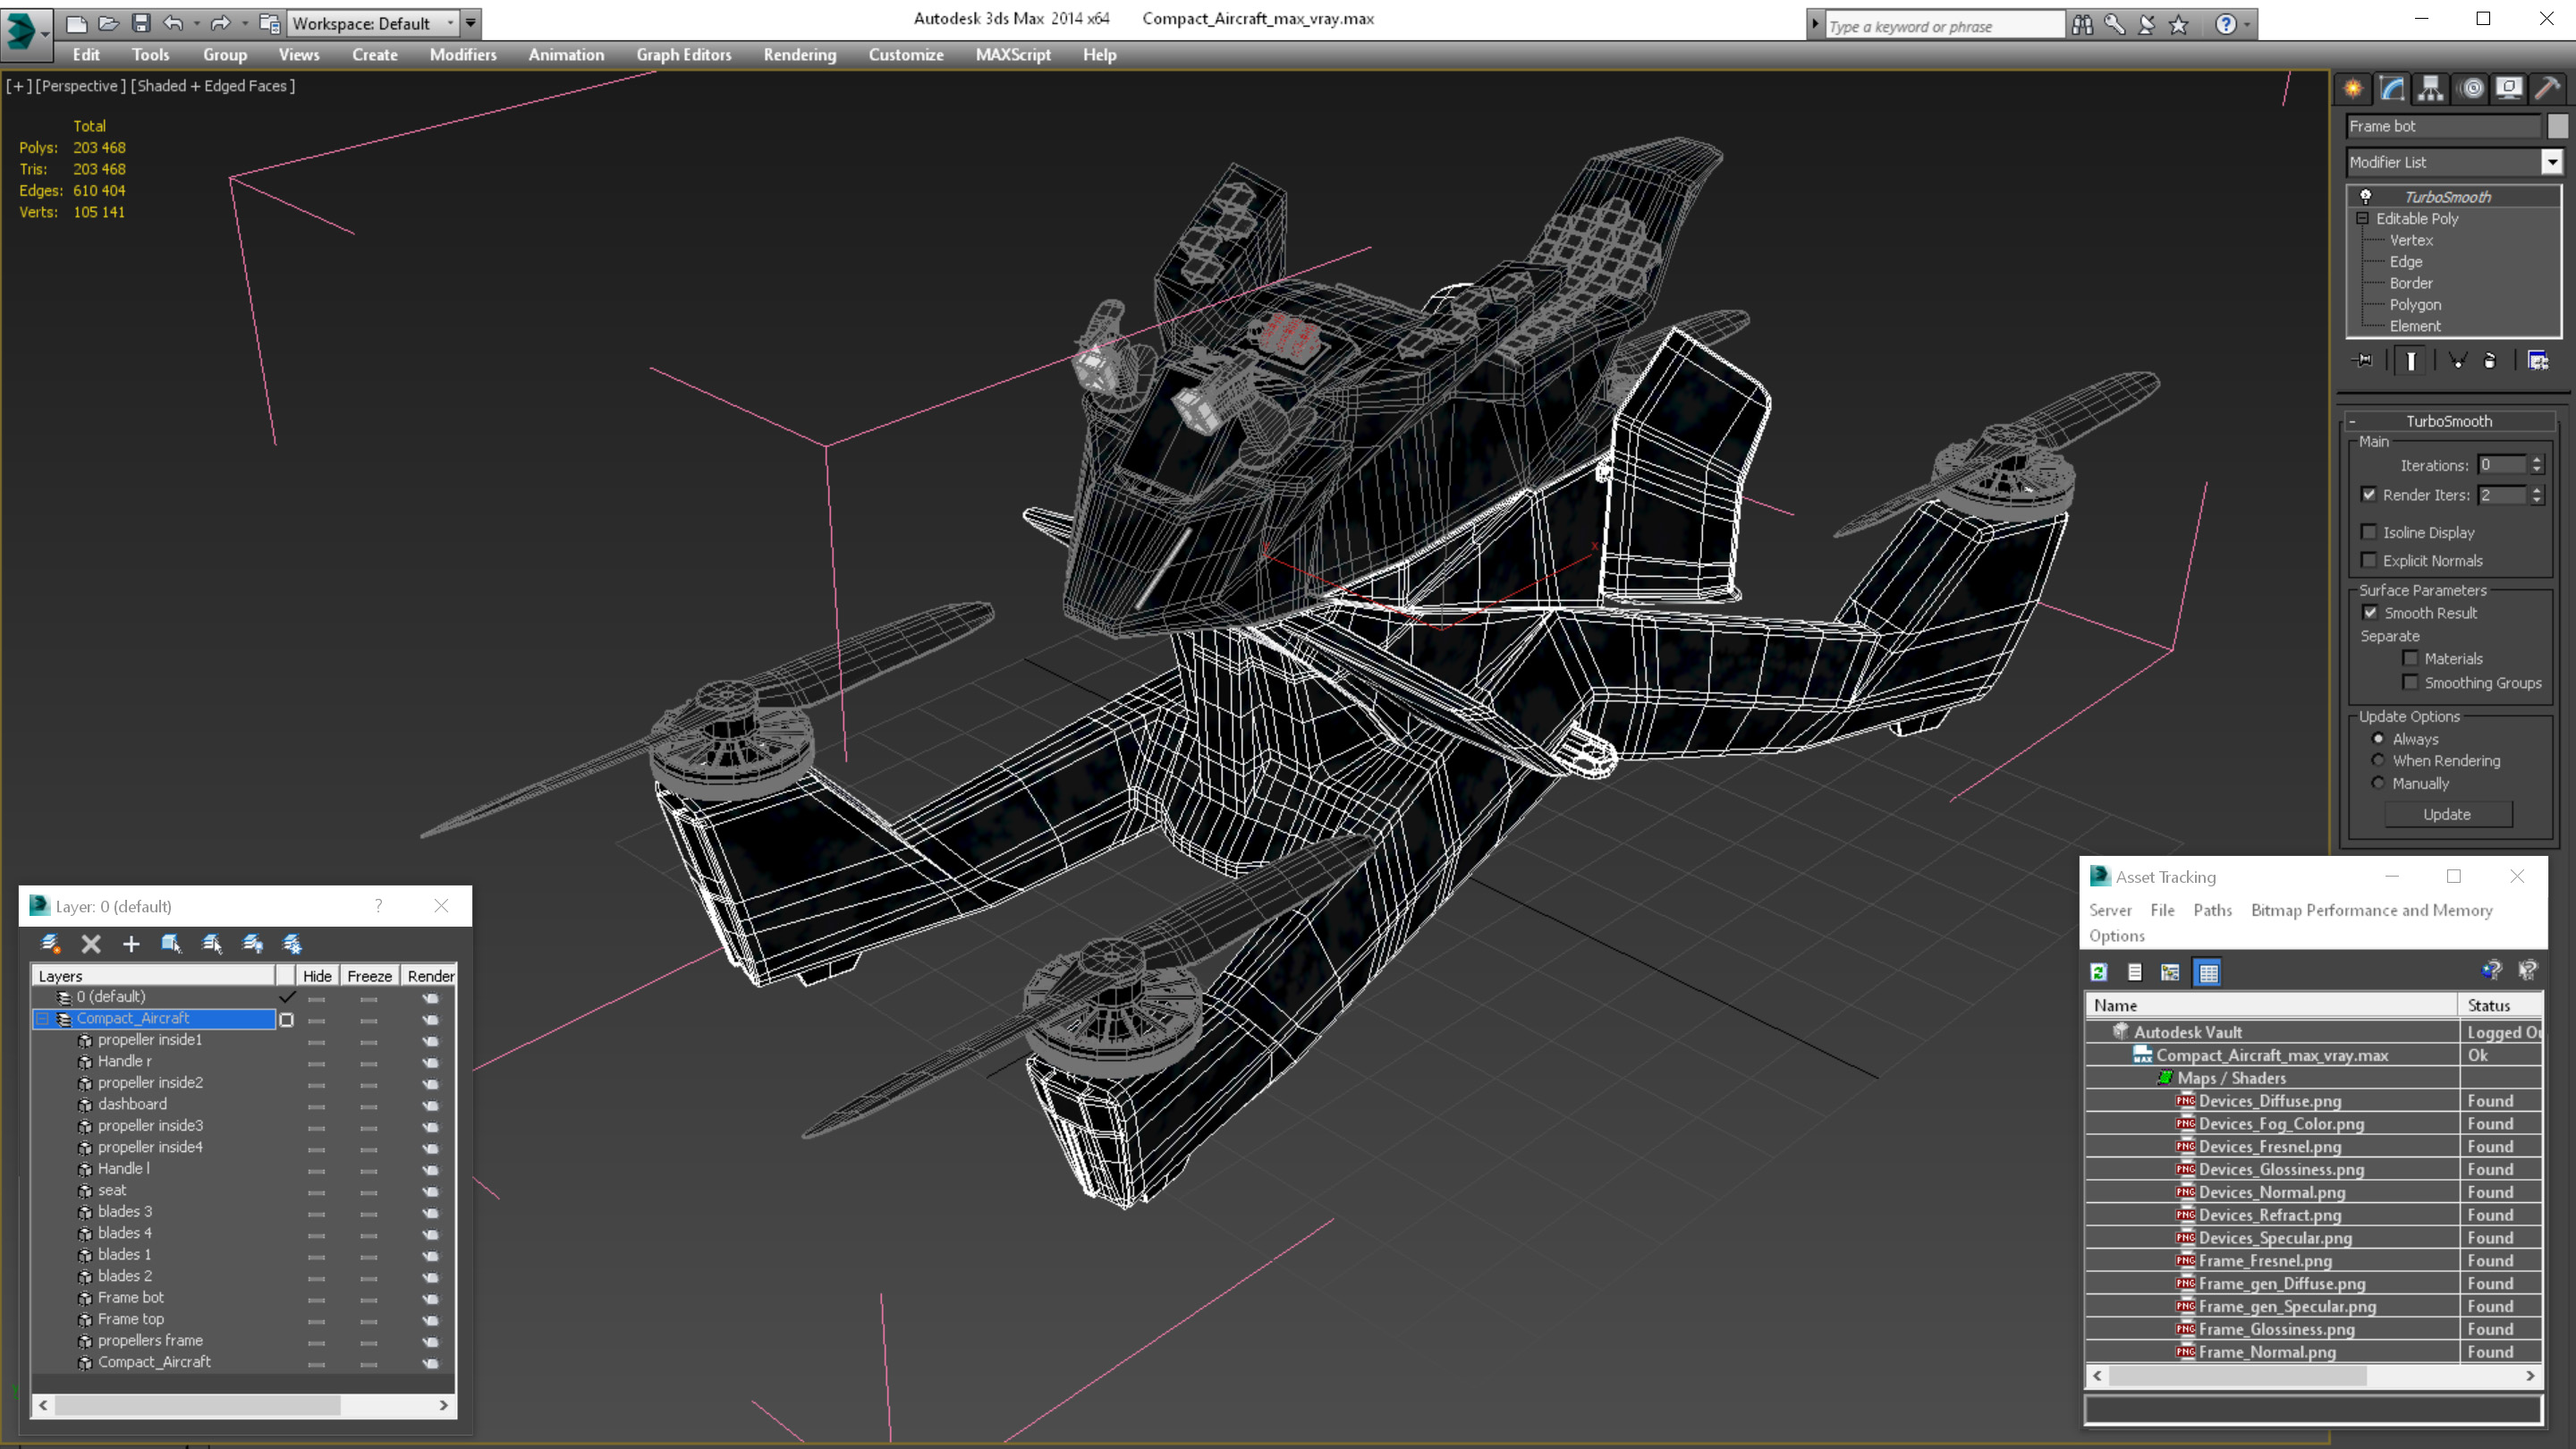
Task: Select Manually update radio button
Action: tap(2378, 783)
